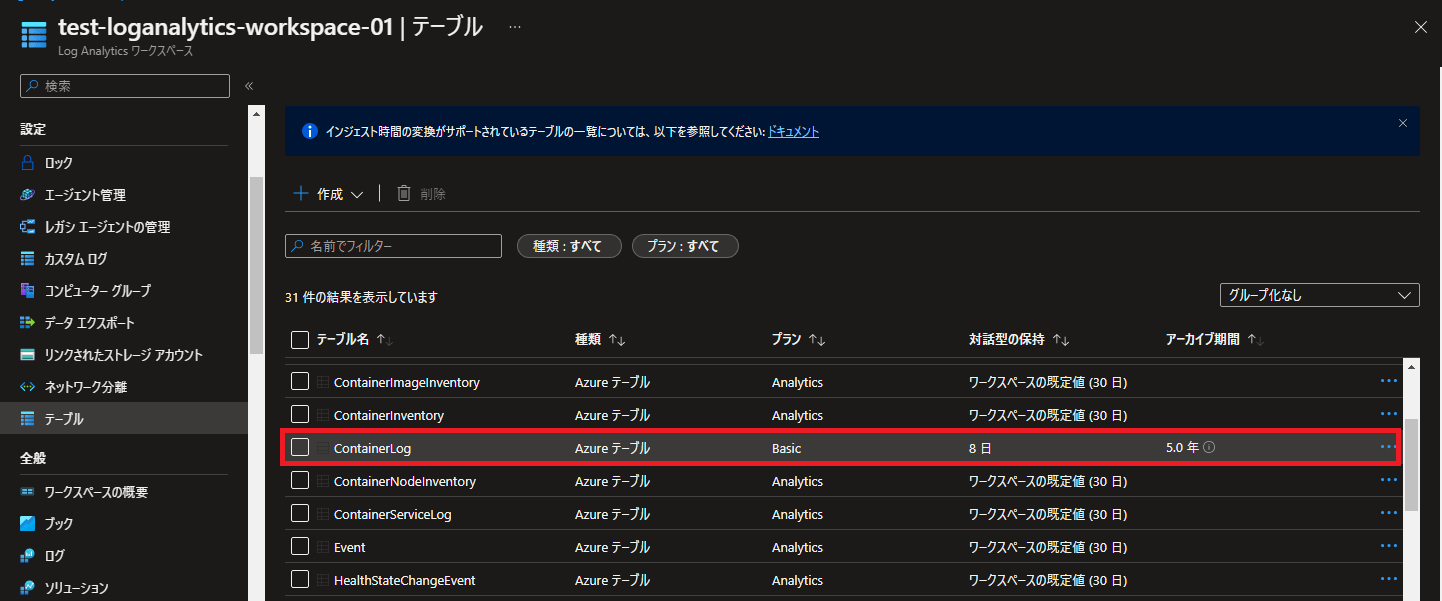Open the more options ellipsis beside the page title
This screenshot has width=1442, height=601.
tap(515, 27)
